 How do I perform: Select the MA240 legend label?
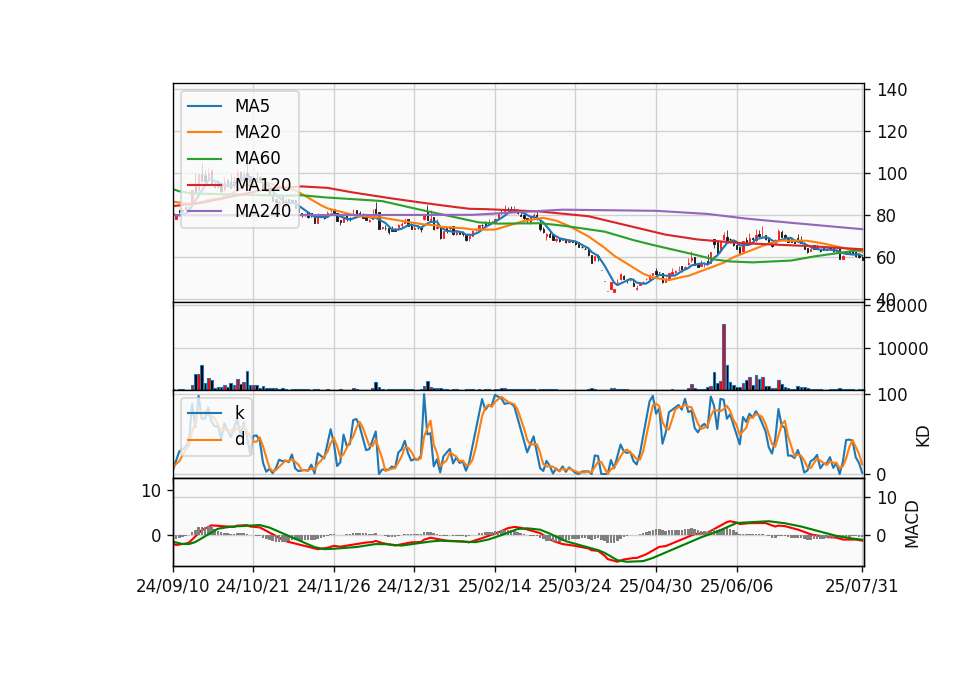pos(263,211)
